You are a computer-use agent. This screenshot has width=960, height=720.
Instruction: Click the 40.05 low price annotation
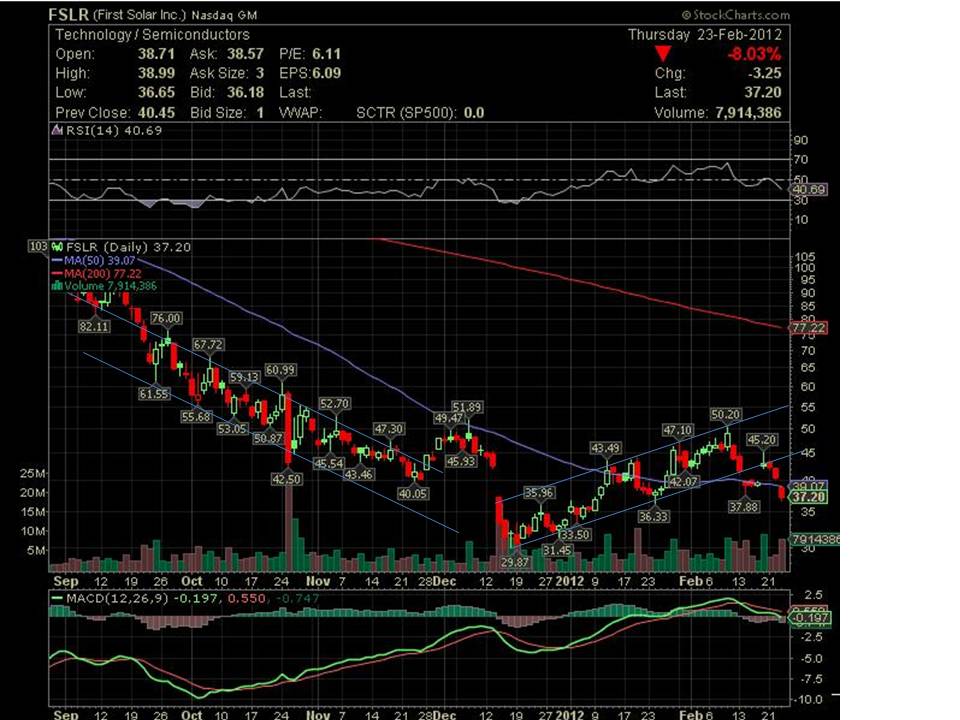pyautogui.click(x=413, y=493)
